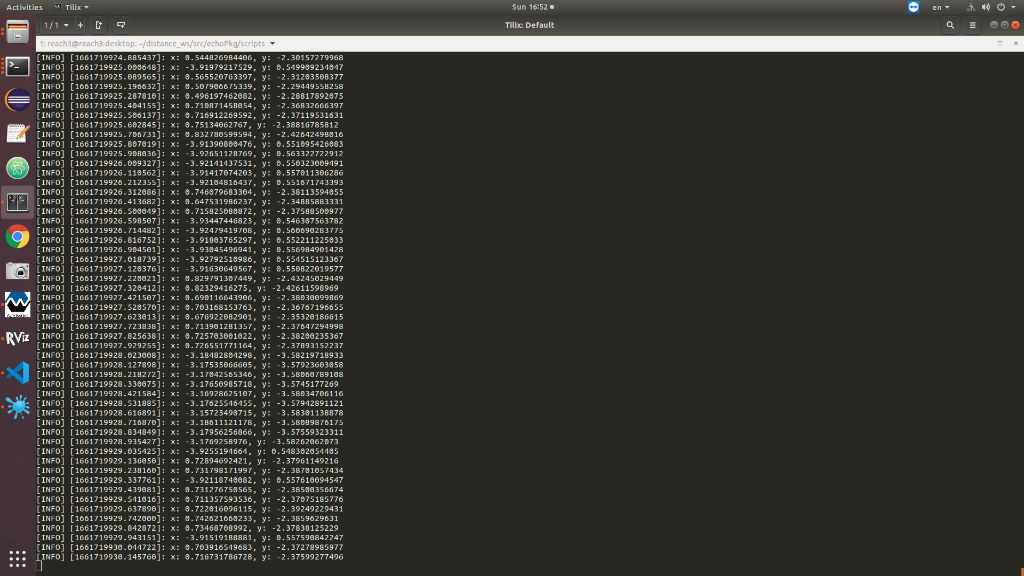1024x576 pixels.
Task: Click log line with timestamp 1661719928.023008
Action: click(x=190, y=355)
